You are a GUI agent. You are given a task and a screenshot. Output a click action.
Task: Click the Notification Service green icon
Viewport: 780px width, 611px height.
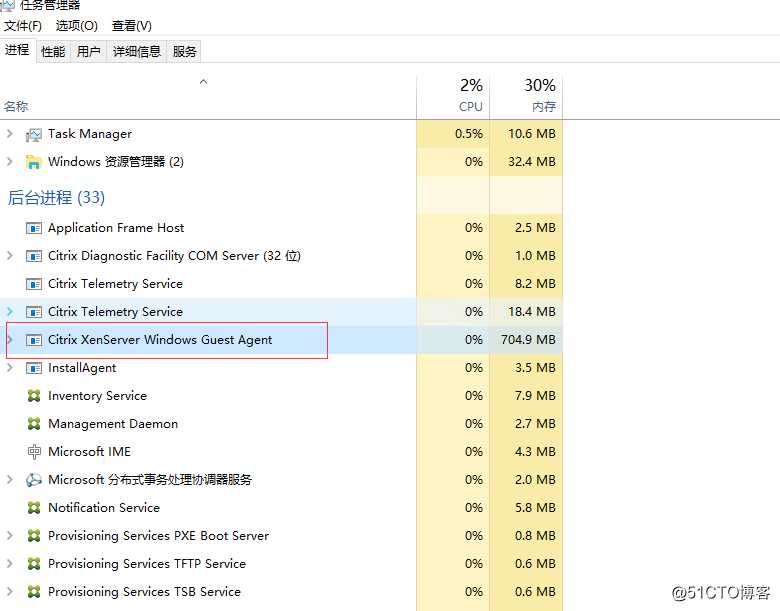[x=34, y=508]
